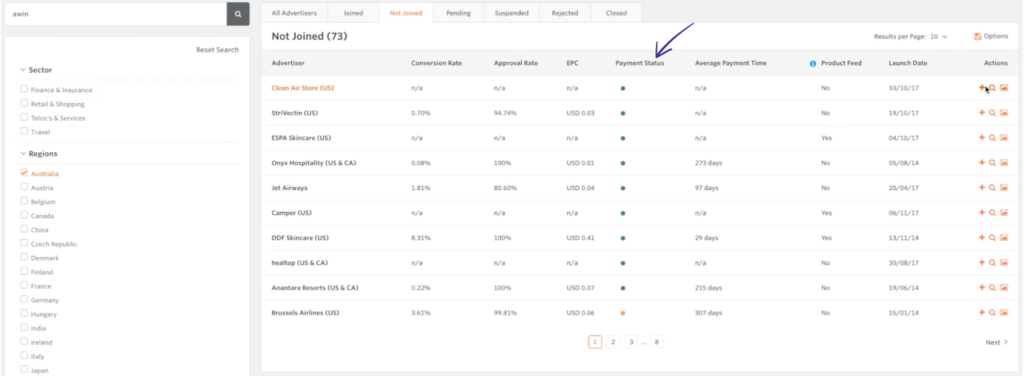This screenshot has width=1024, height=376.
Task: Click the search magnifier button beside awin
Action: coord(238,14)
